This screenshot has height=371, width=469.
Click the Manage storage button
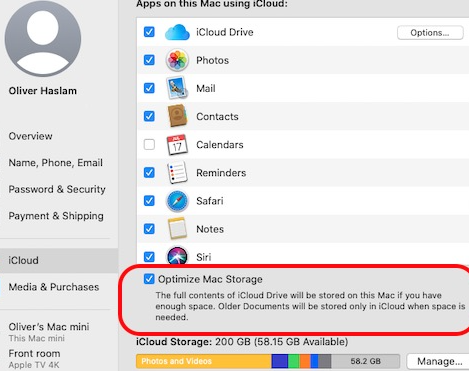(x=439, y=361)
